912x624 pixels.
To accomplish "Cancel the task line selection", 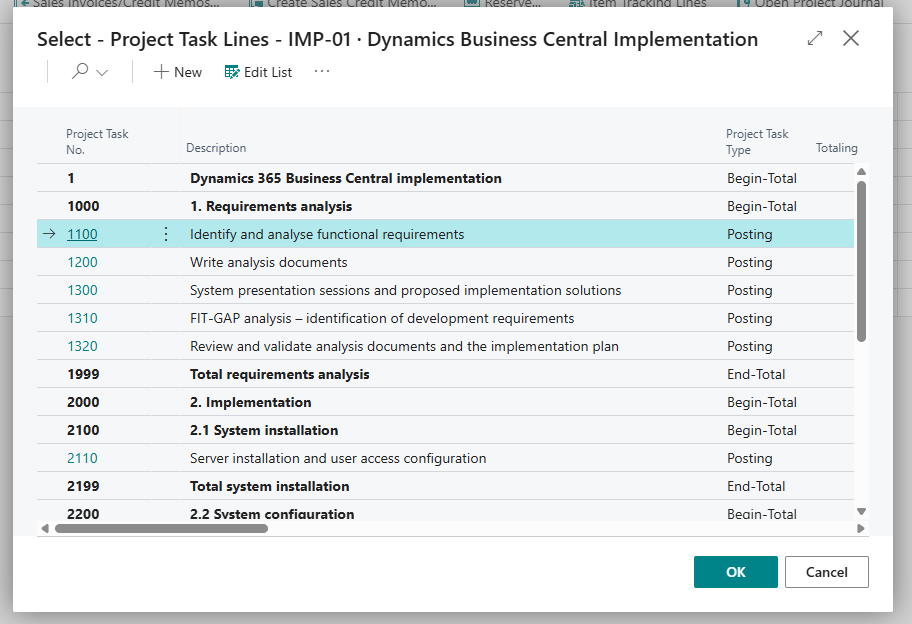I will [x=826, y=572].
